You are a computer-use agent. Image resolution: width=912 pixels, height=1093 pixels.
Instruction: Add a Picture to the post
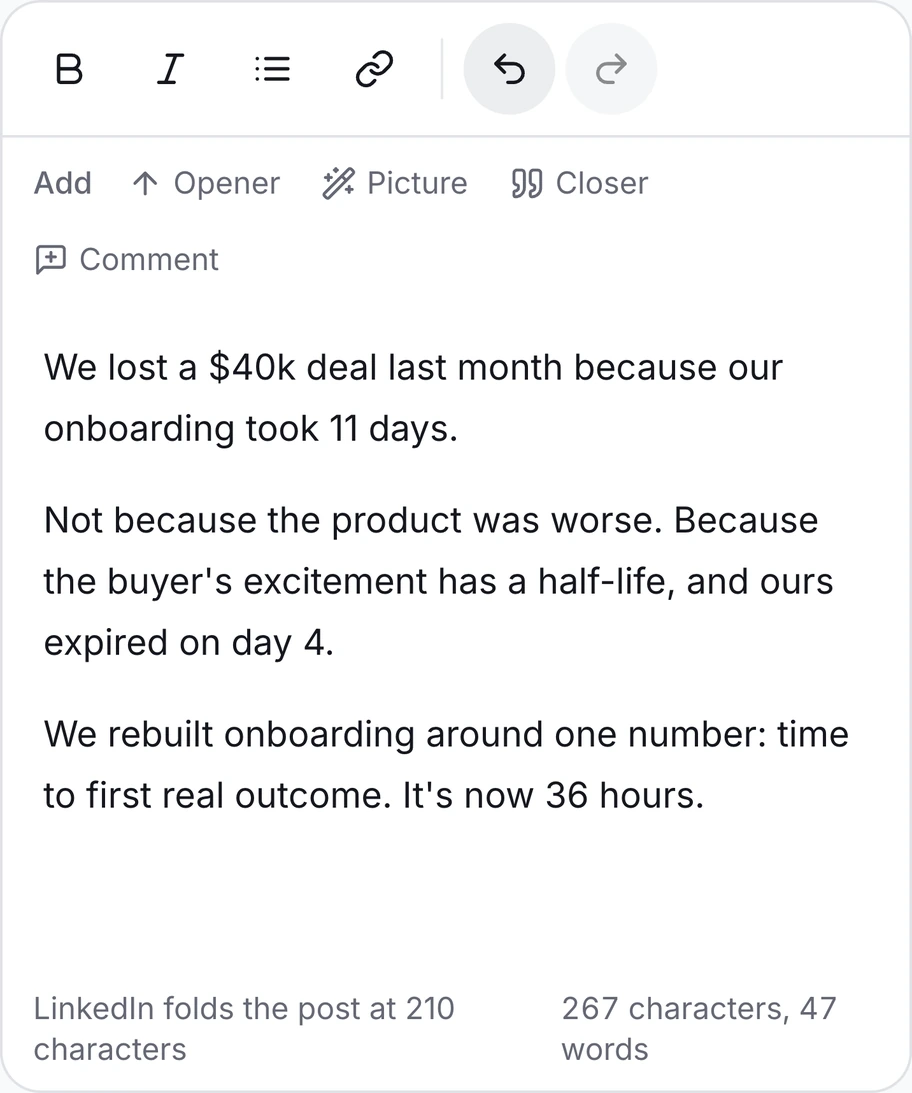pyautogui.click(x=395, y=183)
